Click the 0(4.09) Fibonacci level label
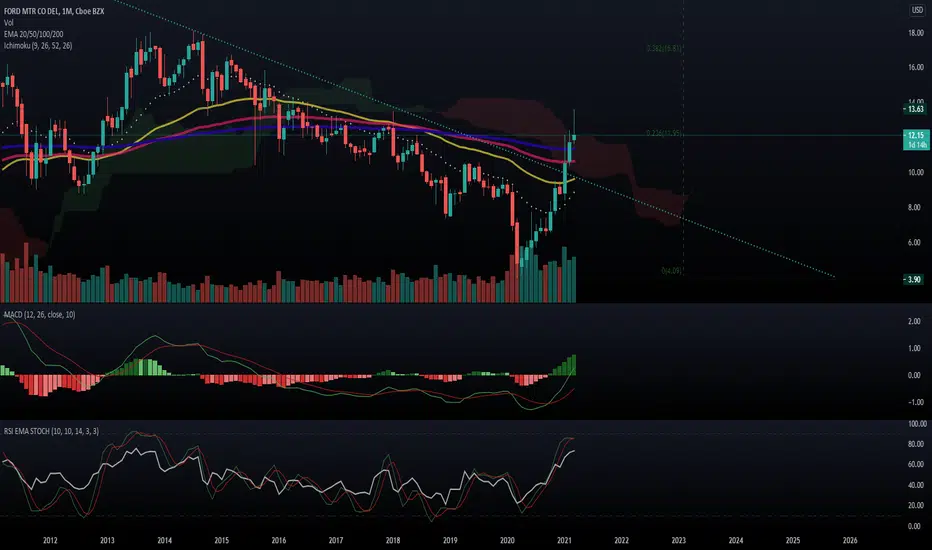Image resolution: width=932 pixels, height=550 pixels. [672, 271]
